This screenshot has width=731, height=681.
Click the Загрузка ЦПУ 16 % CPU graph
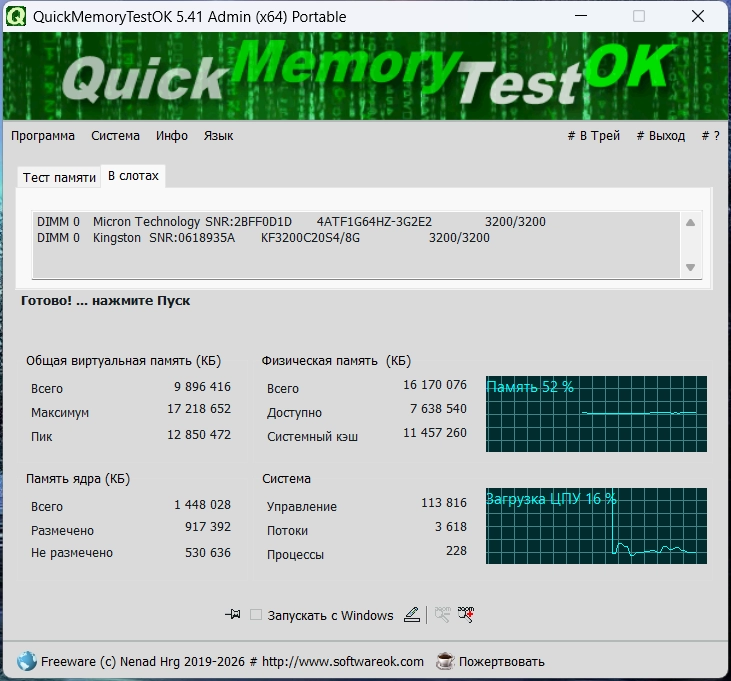tap(596, 526)
